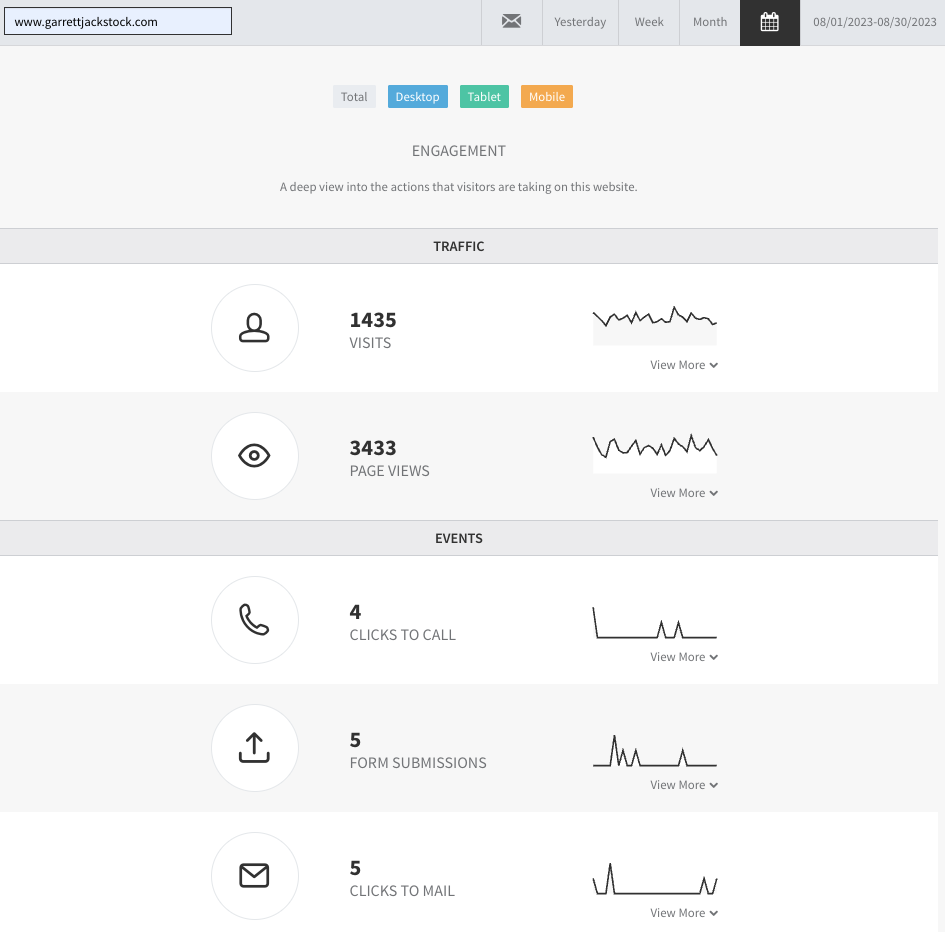Expand View More under Visits
945x932 pixels.
(683, 365)
